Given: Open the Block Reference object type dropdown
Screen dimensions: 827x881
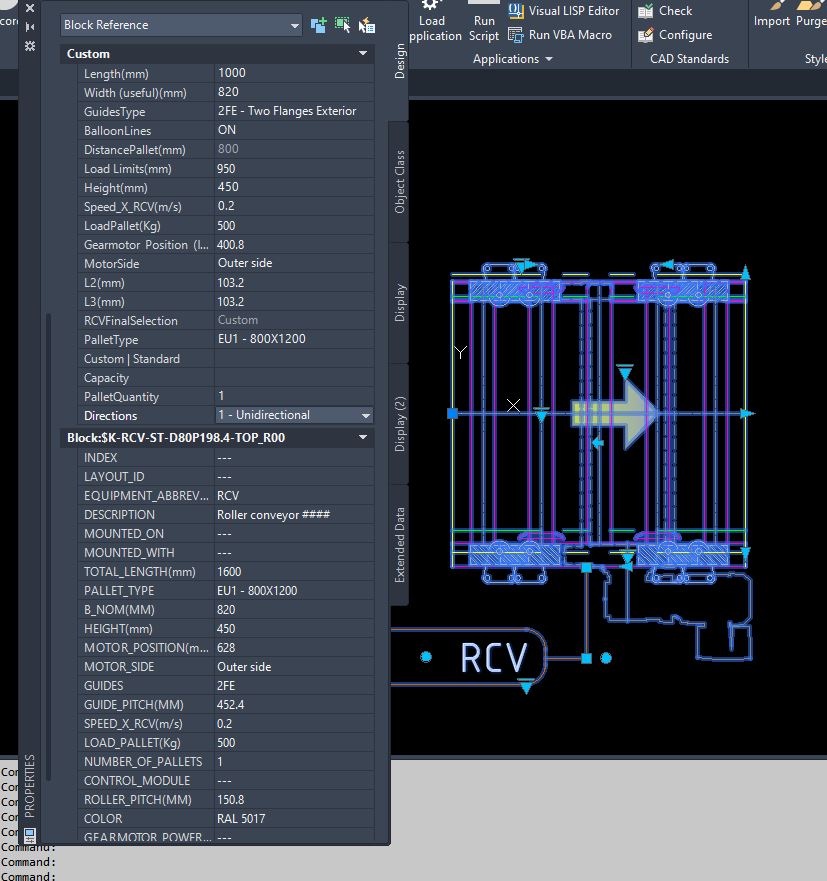Looking at the screenshot, I should point(294,25).
